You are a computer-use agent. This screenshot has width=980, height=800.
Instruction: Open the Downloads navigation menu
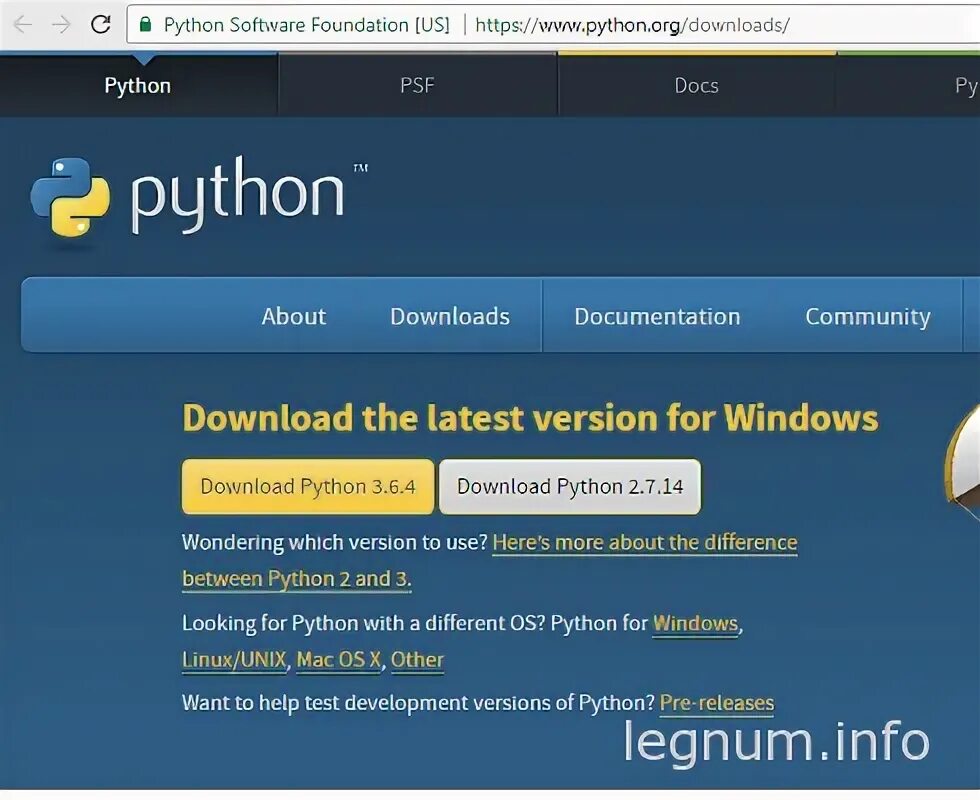pyautogui.click(x=450, y=316)
